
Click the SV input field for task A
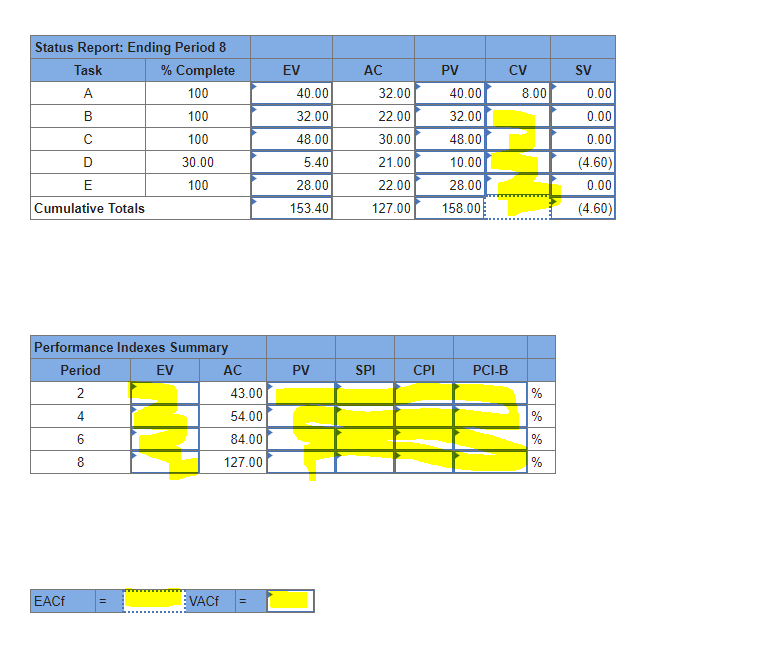click(583, 93)
